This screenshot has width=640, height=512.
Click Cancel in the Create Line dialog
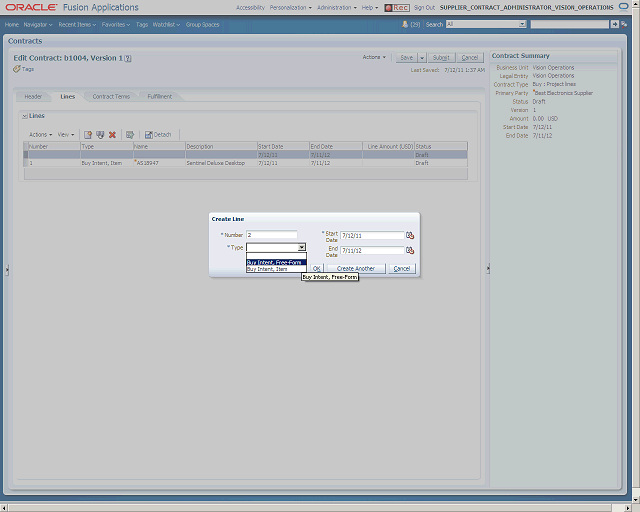[402, 269]
